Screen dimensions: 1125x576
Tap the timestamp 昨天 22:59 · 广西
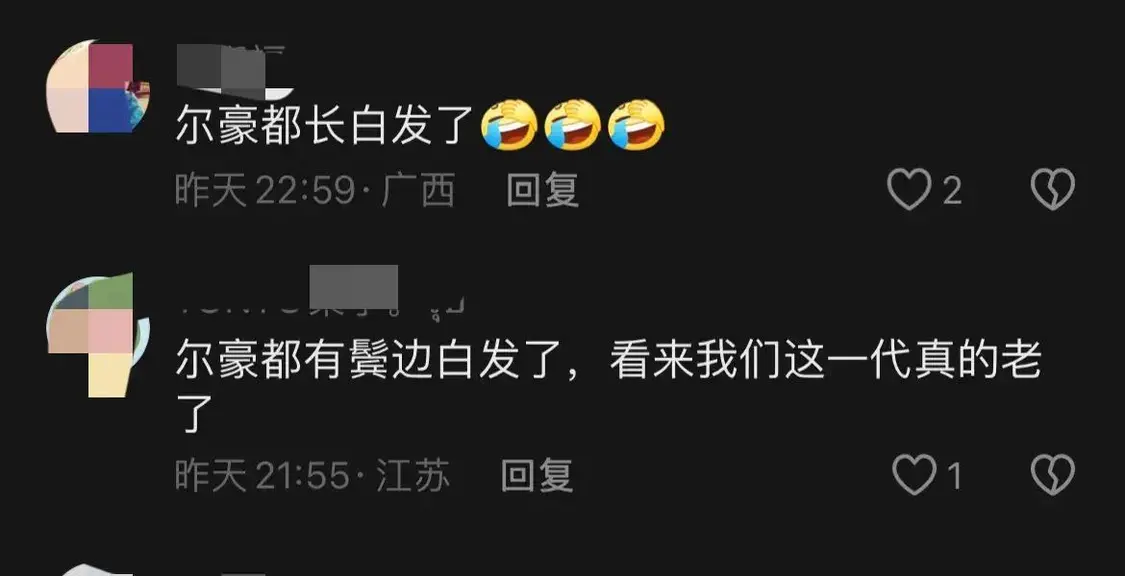(x=316, y=191)
